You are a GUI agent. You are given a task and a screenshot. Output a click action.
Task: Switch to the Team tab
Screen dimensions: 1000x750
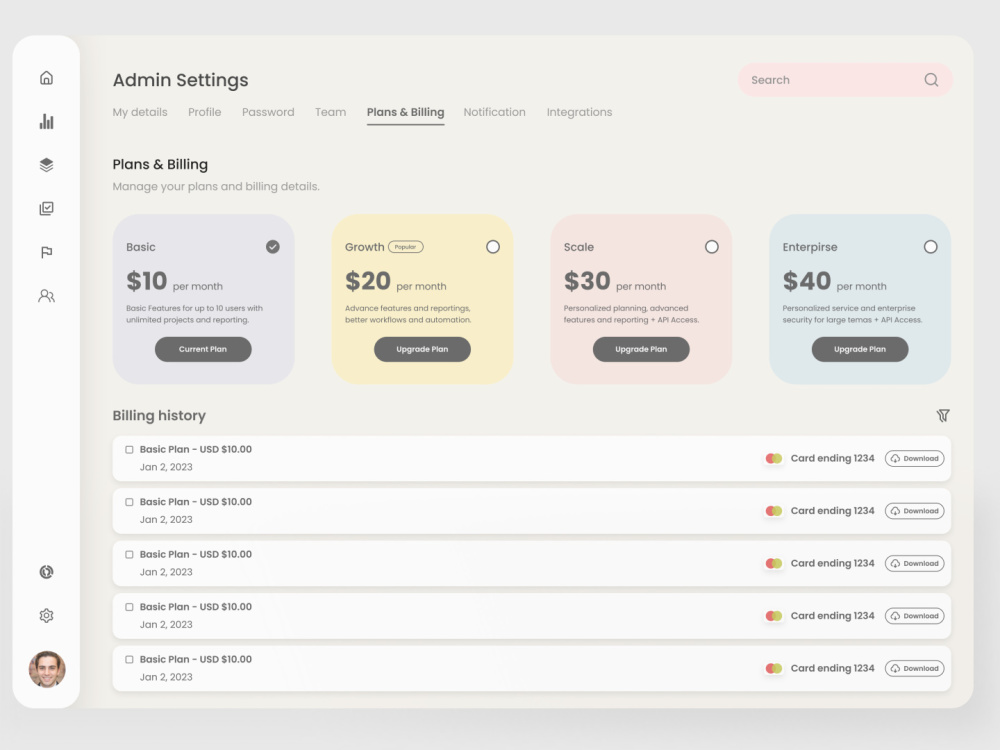pos(330,112)
